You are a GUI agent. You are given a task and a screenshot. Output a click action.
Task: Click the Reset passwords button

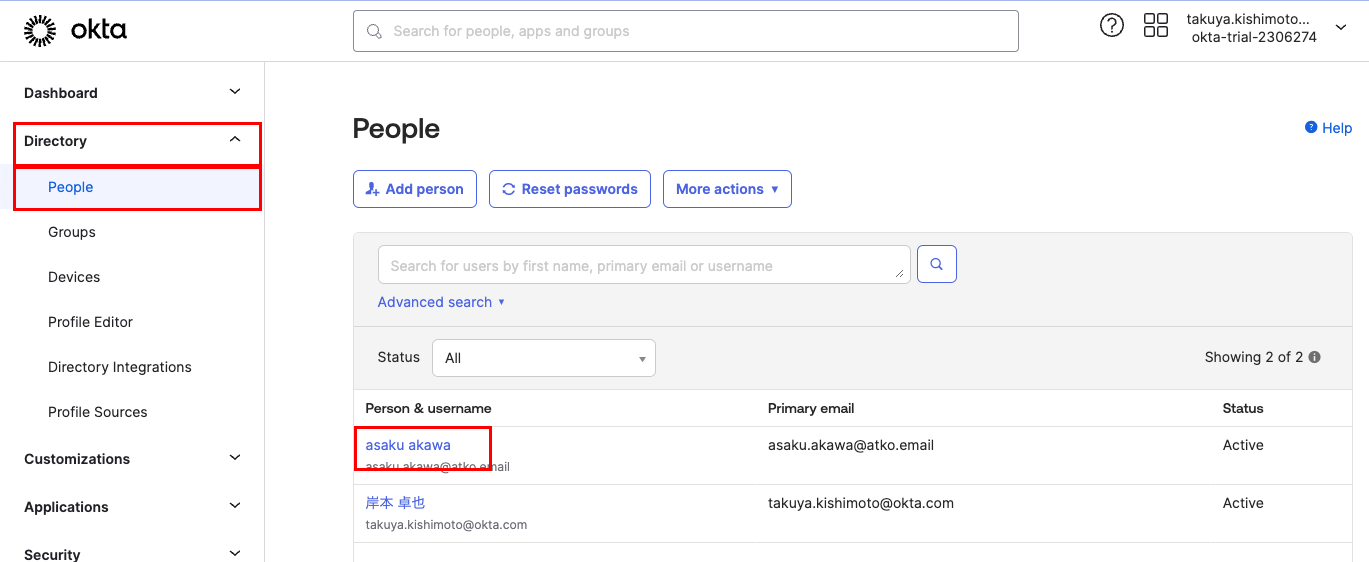click(570, 189)
